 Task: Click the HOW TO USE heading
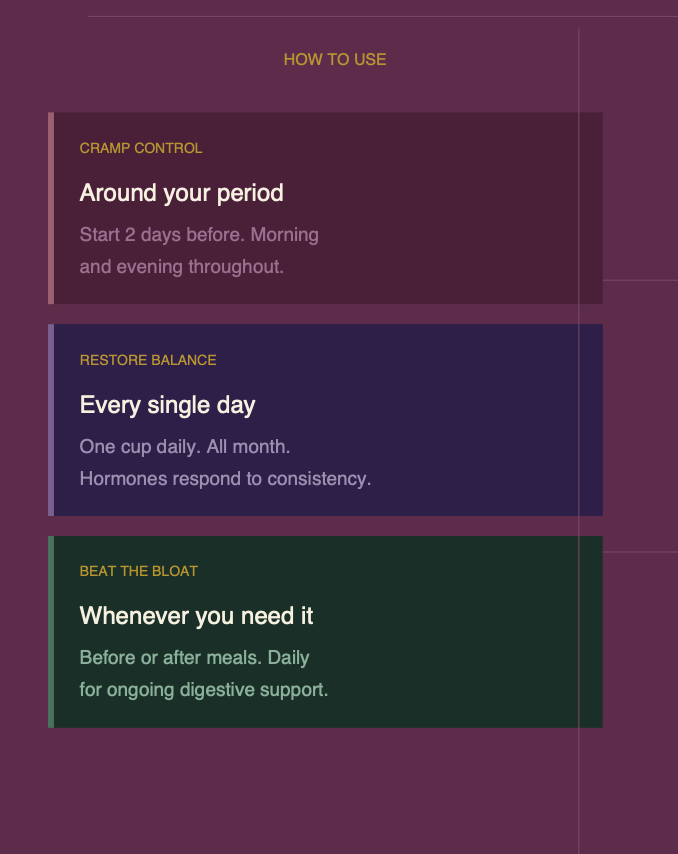(x=335, y=59)
